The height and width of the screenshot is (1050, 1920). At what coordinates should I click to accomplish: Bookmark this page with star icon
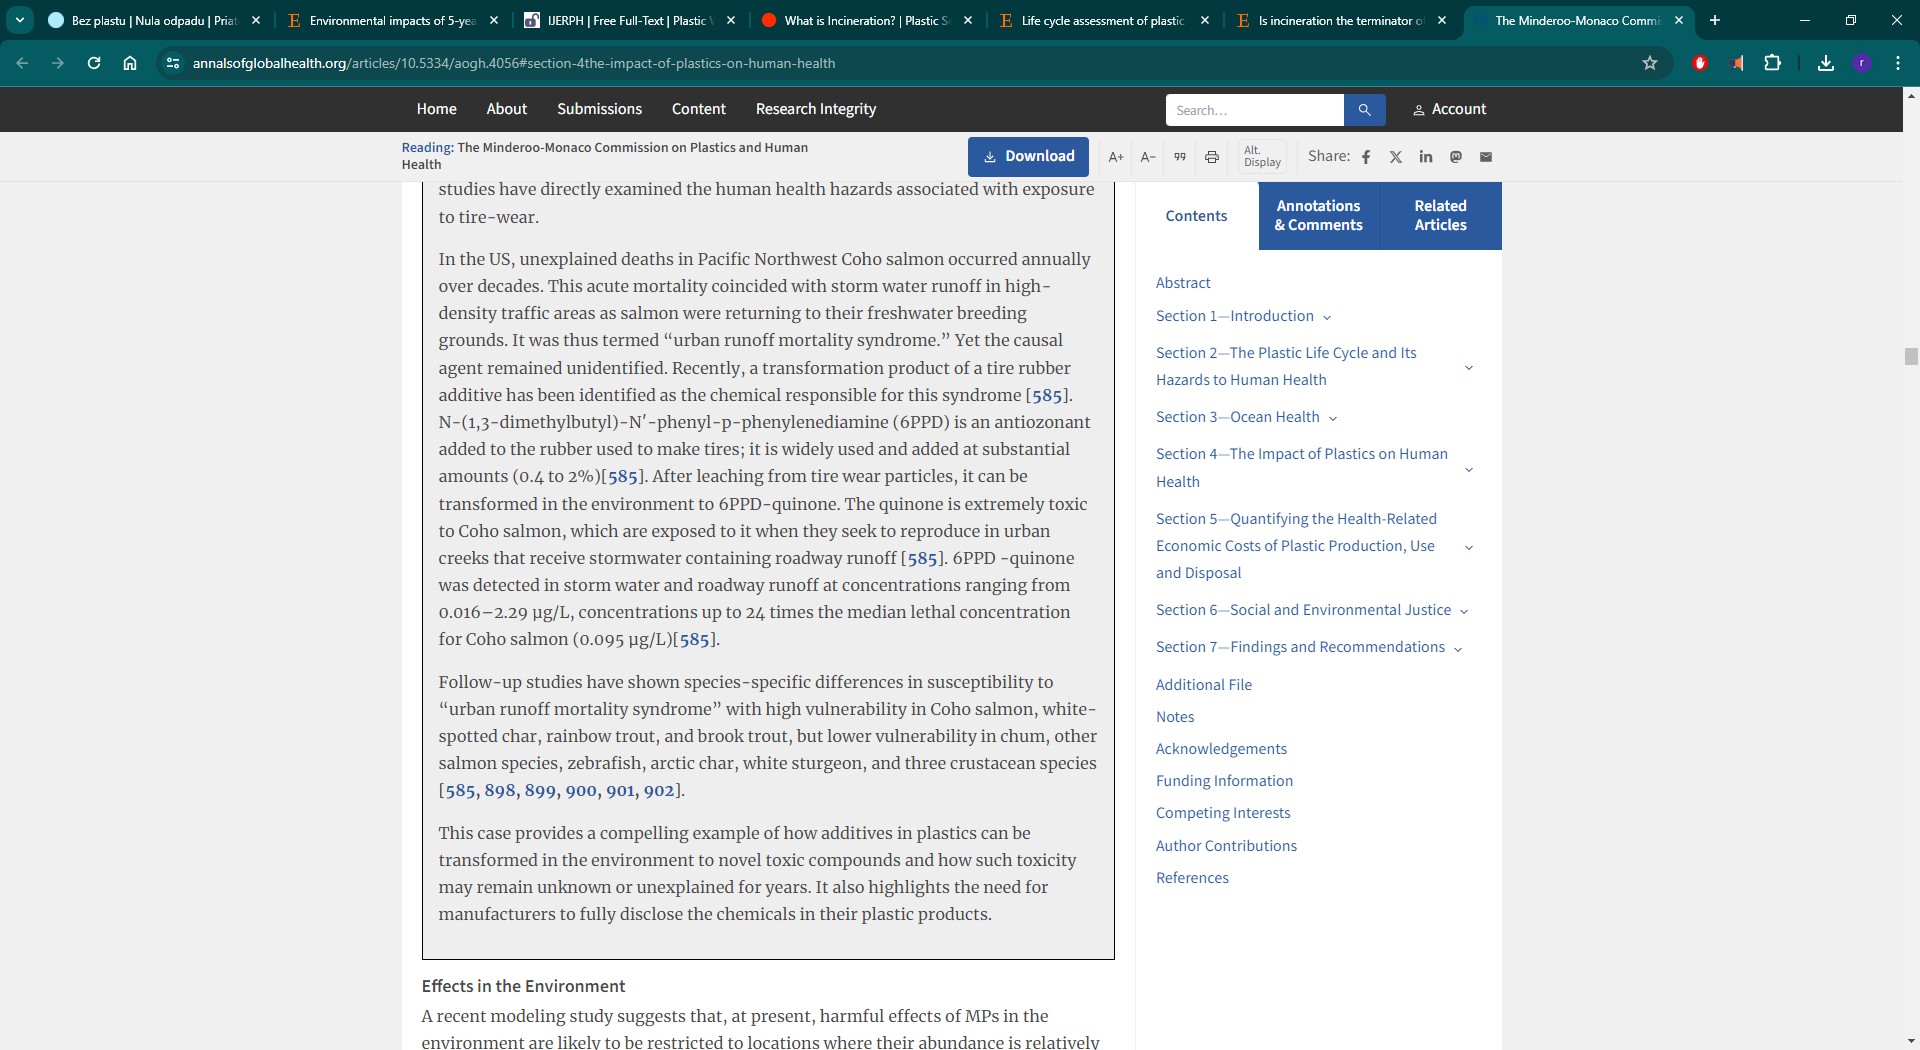point(1650,63)
